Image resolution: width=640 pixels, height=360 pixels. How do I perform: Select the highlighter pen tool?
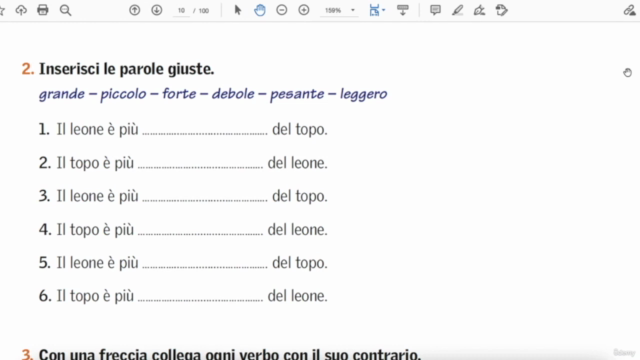coord(458,10)
